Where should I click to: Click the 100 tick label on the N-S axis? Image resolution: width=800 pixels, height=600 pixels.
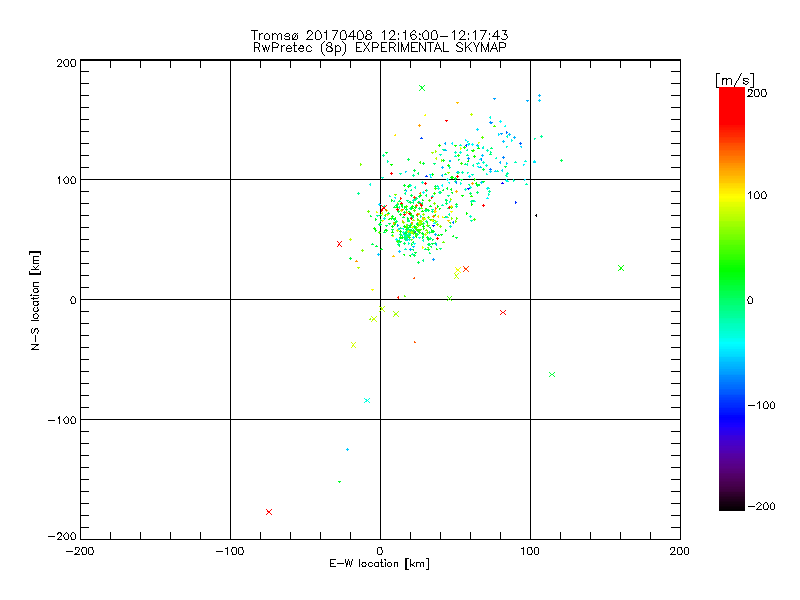tap(66, 180)
